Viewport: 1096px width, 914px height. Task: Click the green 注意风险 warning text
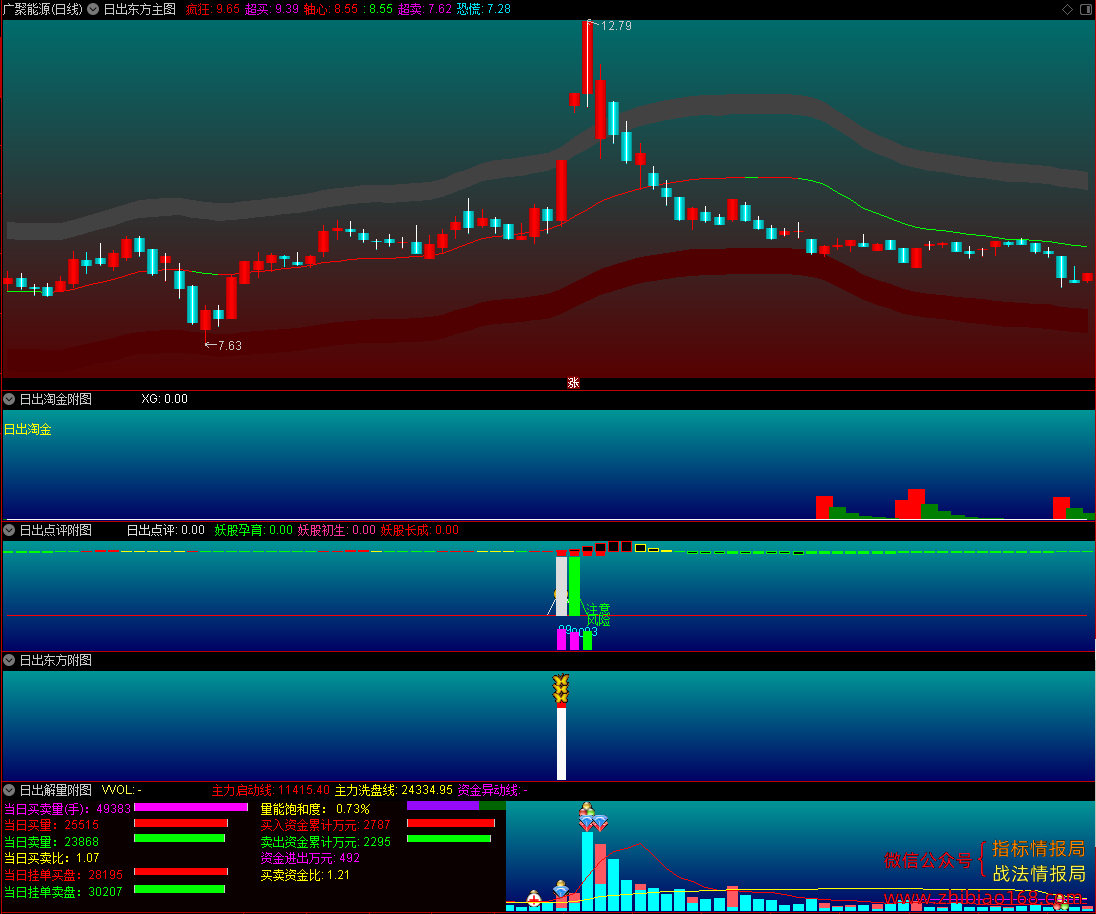click(x=598, y=614)
